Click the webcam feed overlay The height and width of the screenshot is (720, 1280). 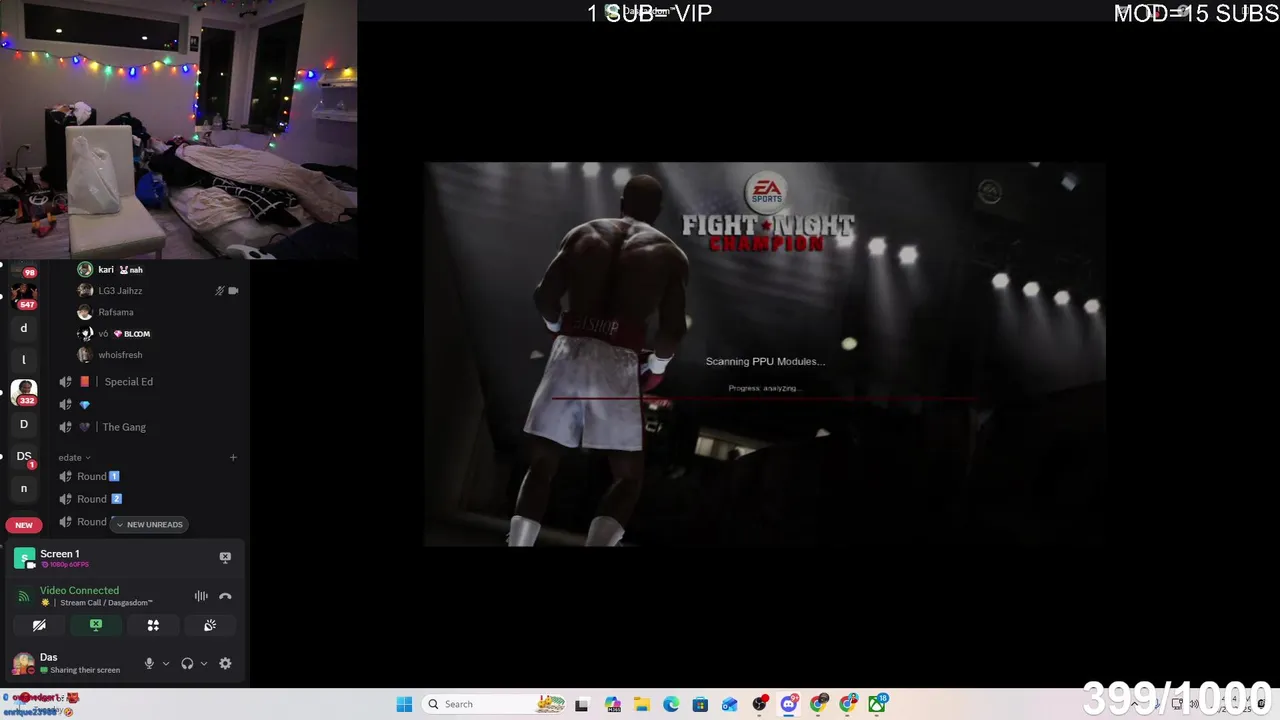click(x=178, y=130)
